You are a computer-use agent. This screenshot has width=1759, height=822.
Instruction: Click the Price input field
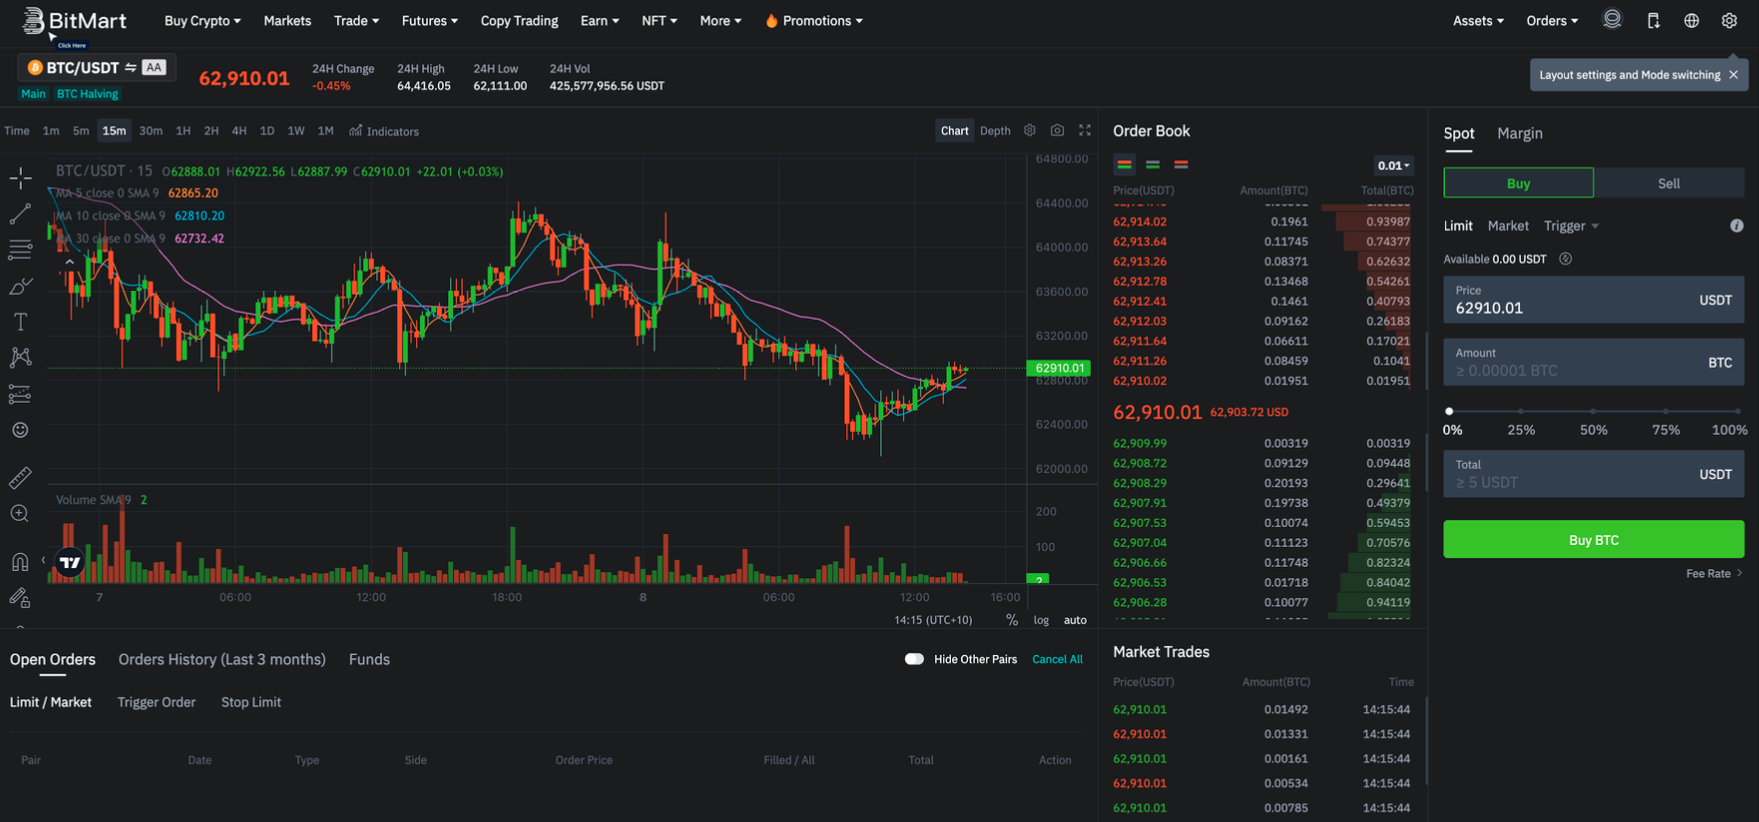(x=1593, y=300)
